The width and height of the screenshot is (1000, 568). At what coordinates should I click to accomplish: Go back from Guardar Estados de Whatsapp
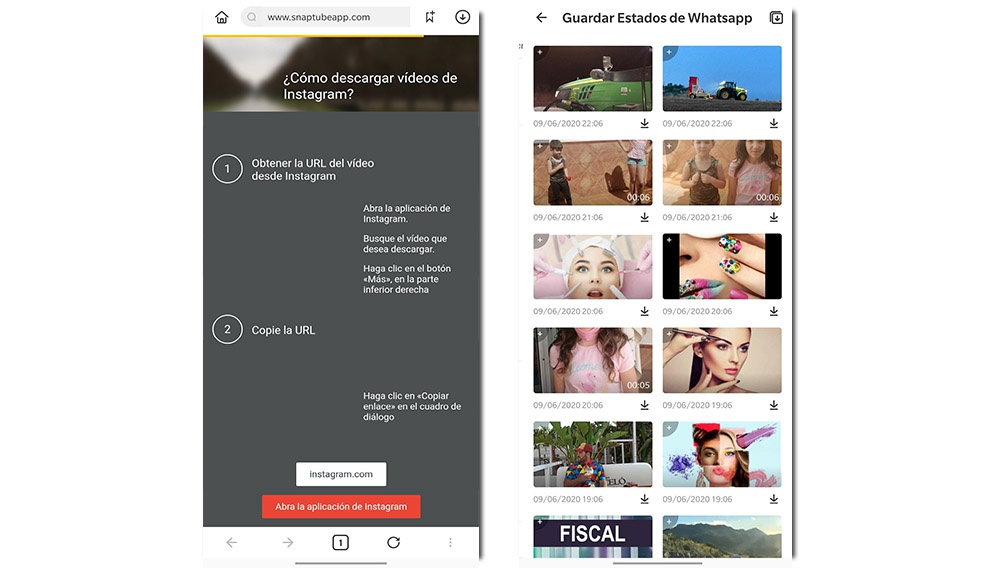pos(541,18)
